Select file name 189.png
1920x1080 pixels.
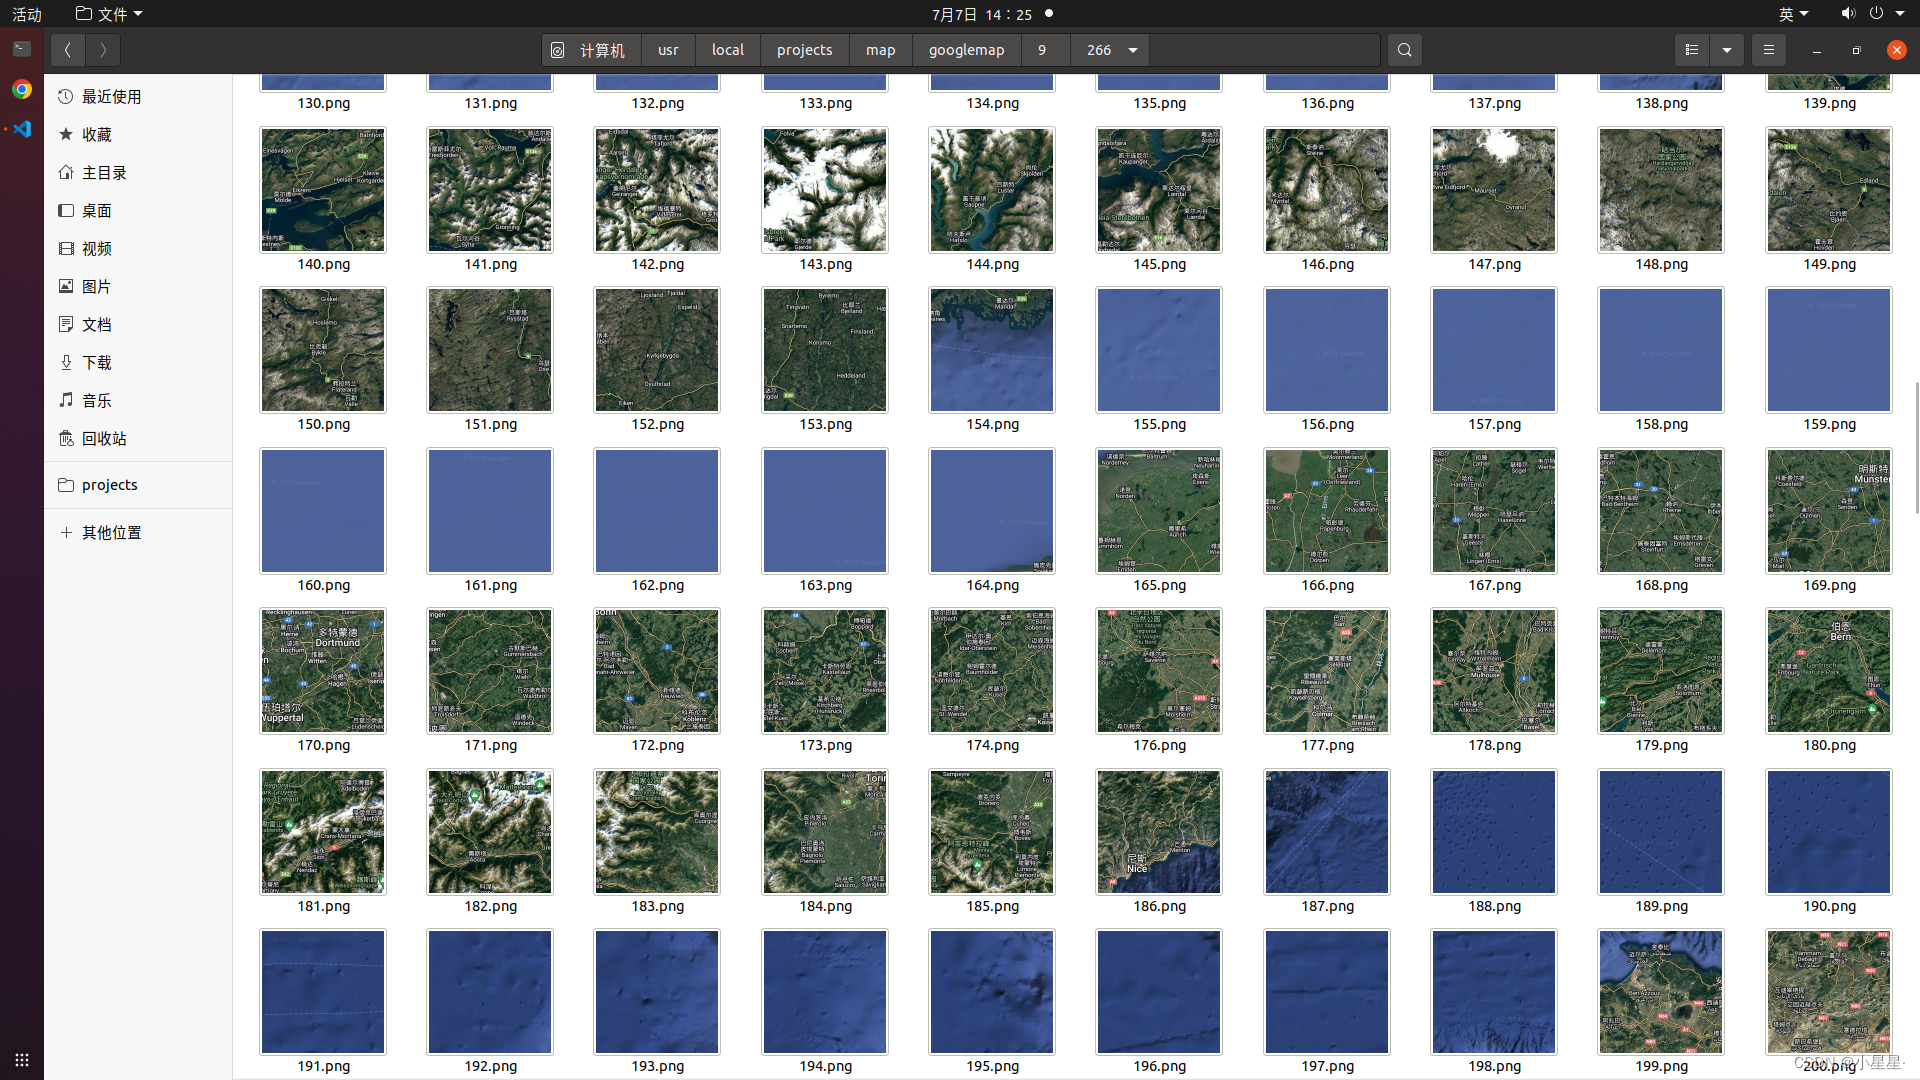[1661, 906]
